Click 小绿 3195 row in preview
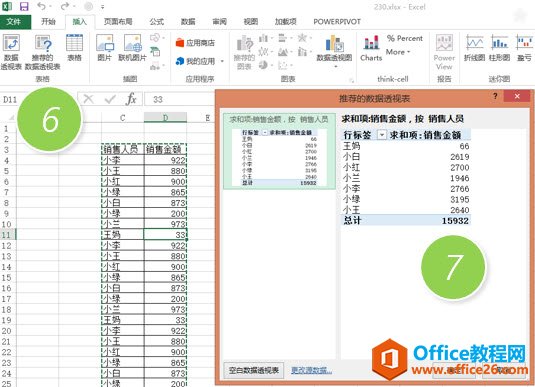The width and height of the screenshot is (535, 387). [406, 199]
